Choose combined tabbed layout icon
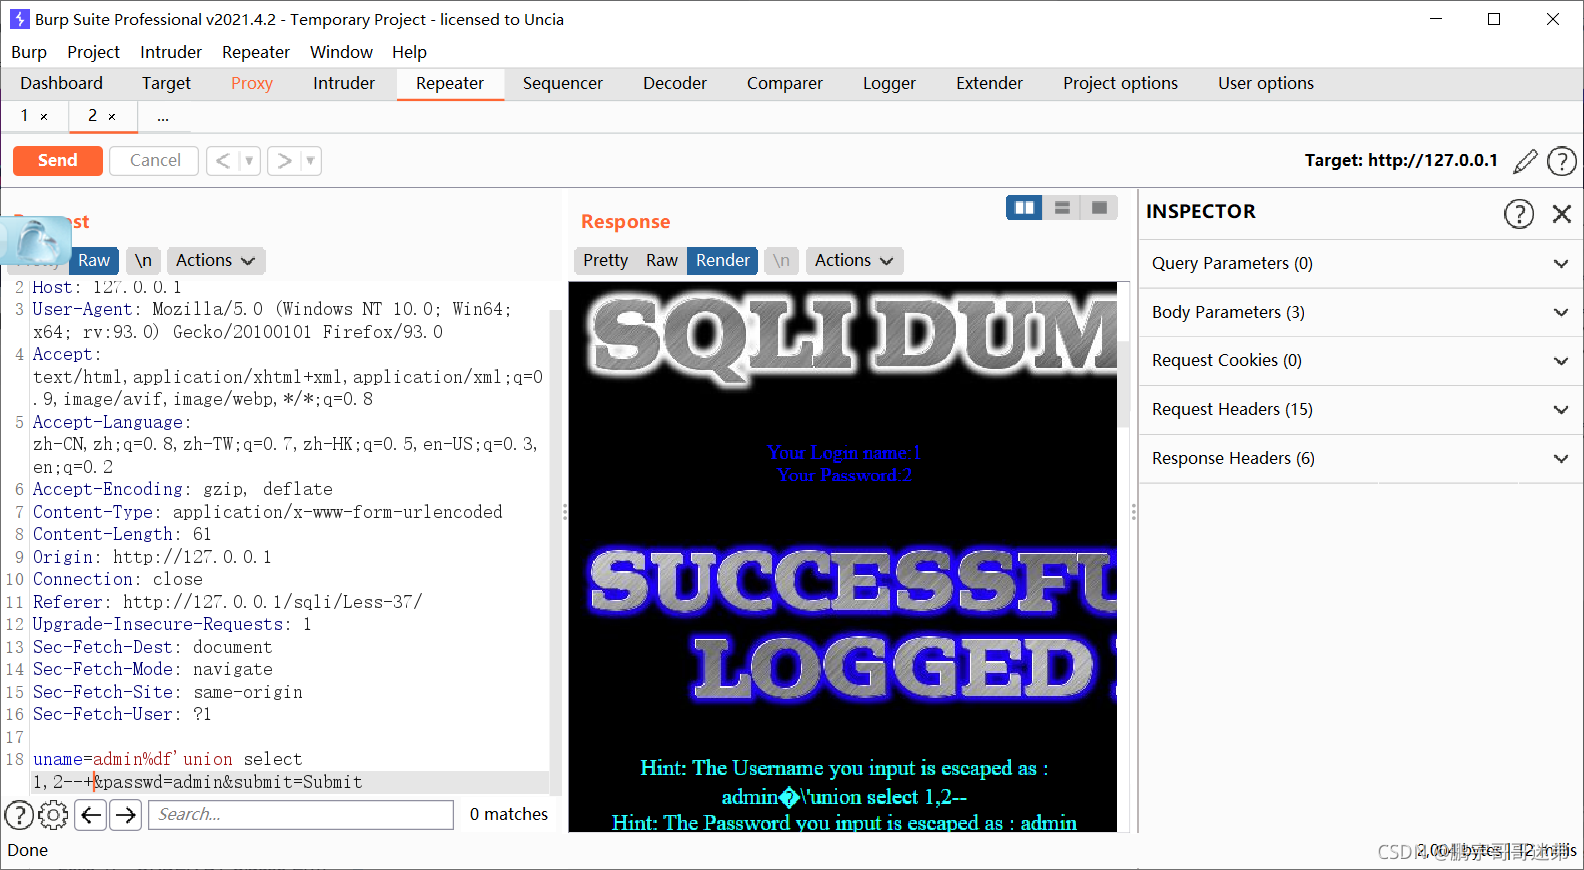 (x=1099, y=207)
